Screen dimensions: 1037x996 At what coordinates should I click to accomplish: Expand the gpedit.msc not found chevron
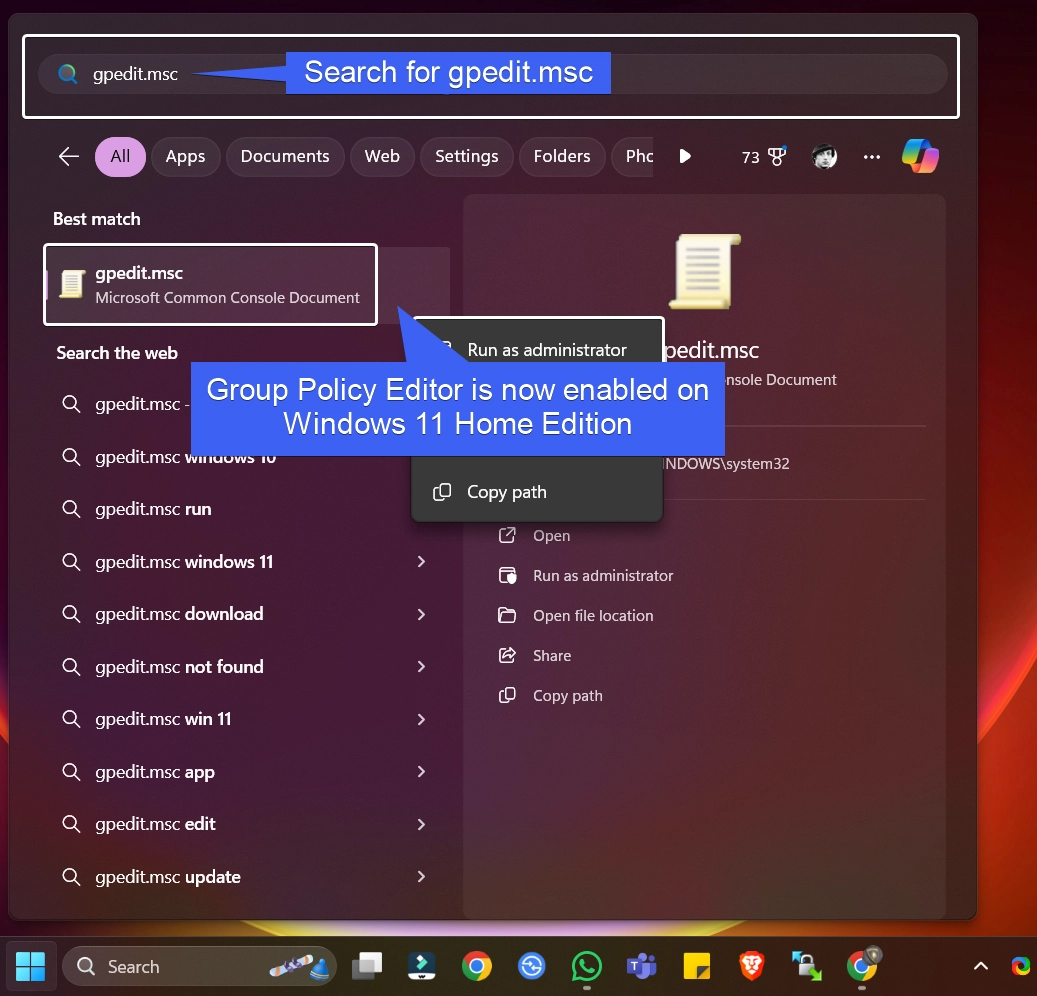point(421,667)
